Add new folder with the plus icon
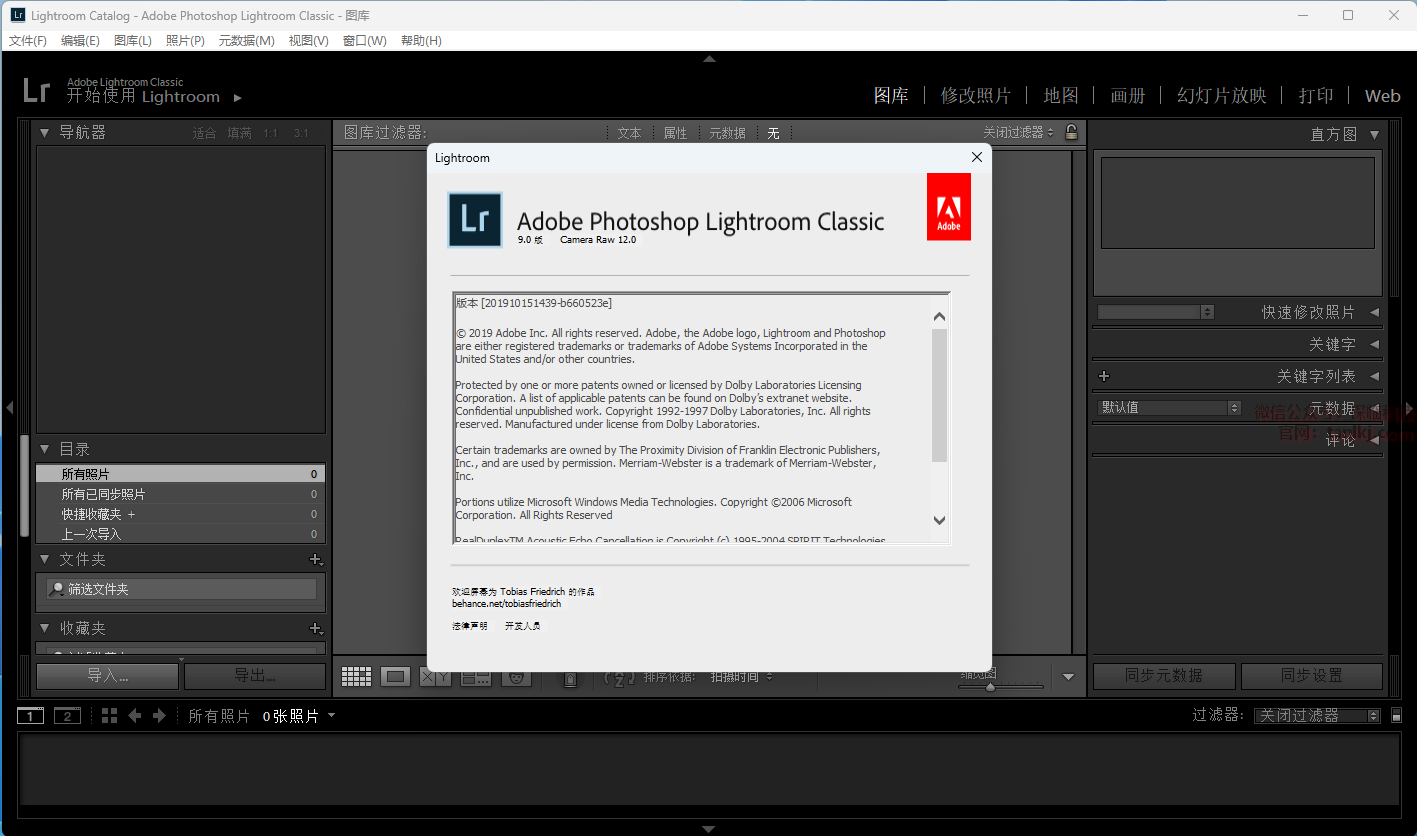Image resolution: width=1417 pixels, height=836 pixels. [x=315, y=560]
